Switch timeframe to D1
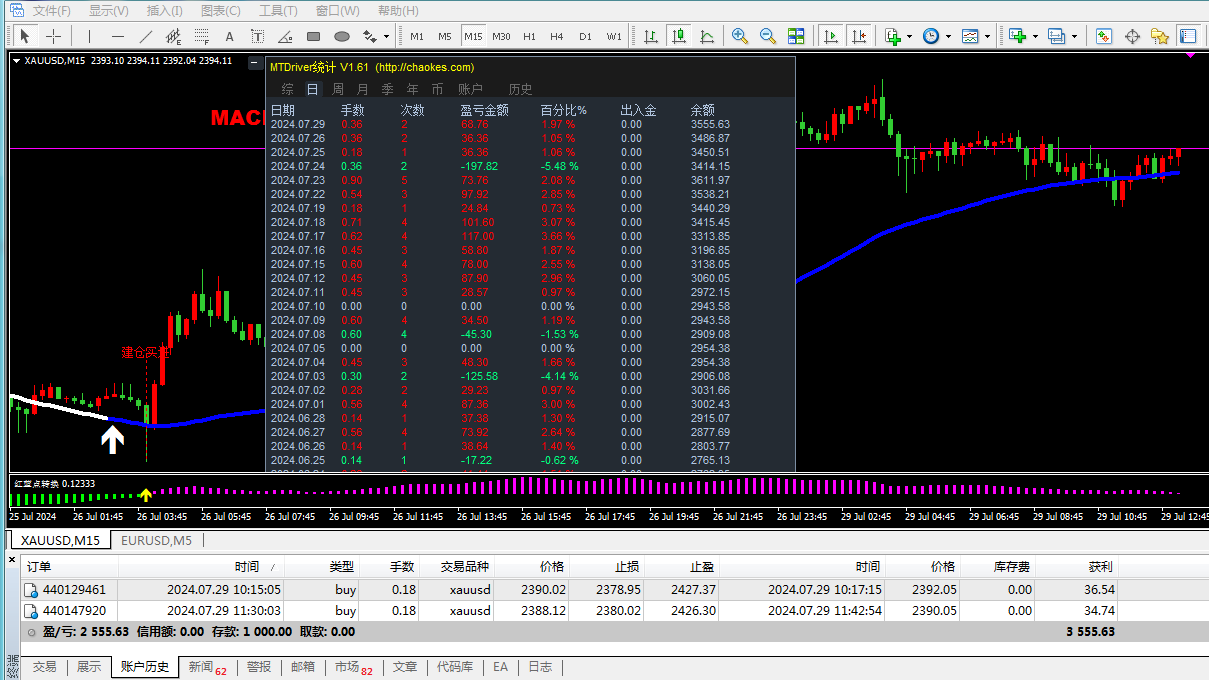The width and height of the screenshot is (1209, 680). [585, 36]
